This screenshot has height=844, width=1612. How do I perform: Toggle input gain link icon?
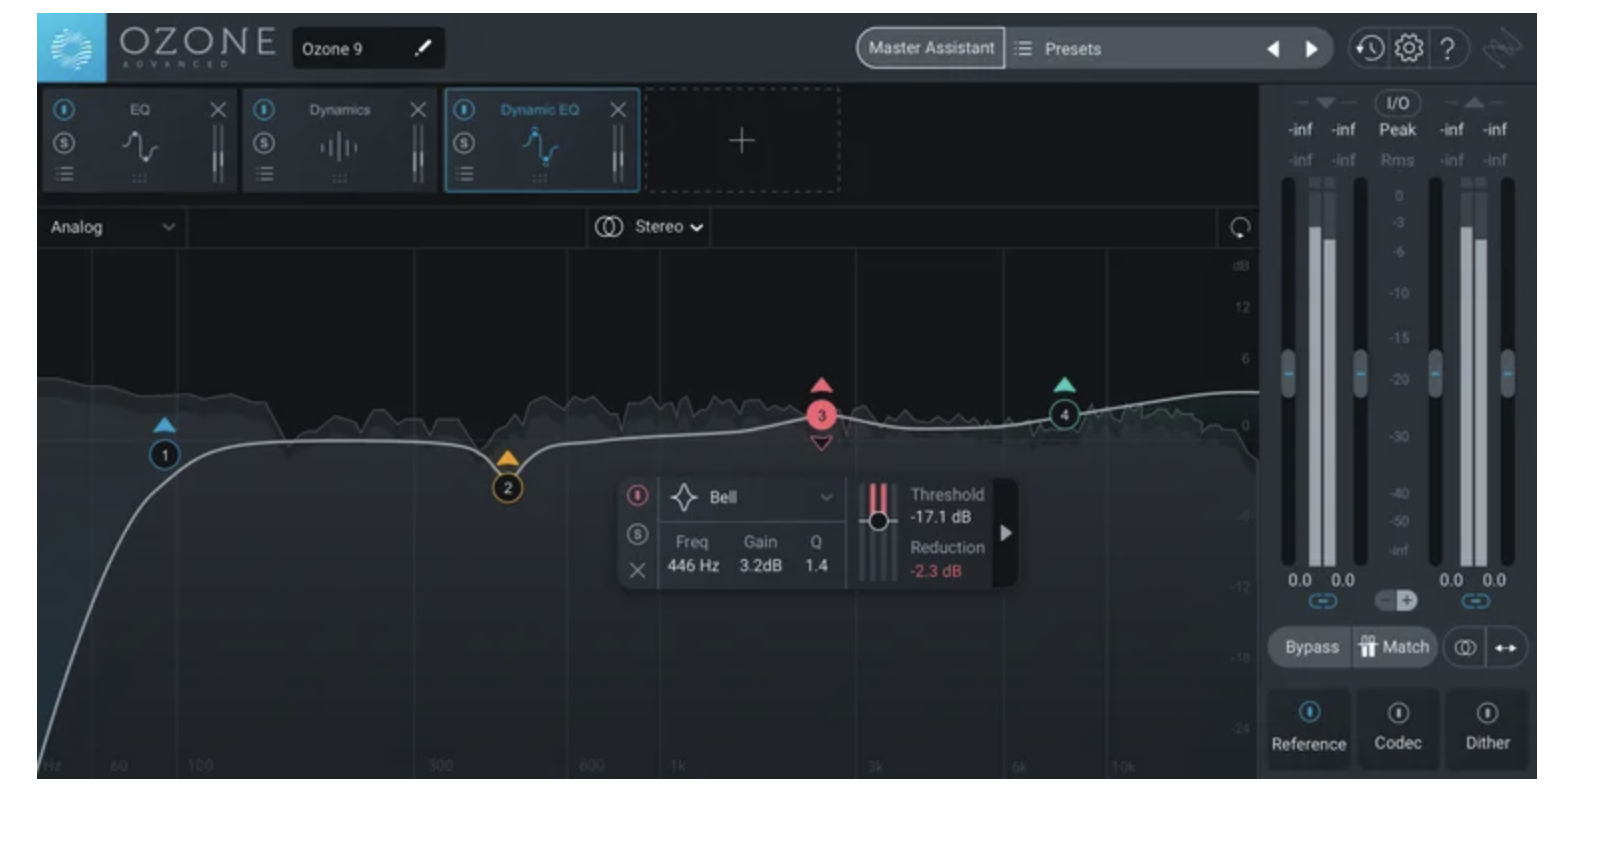click(x=1322, y=601)
